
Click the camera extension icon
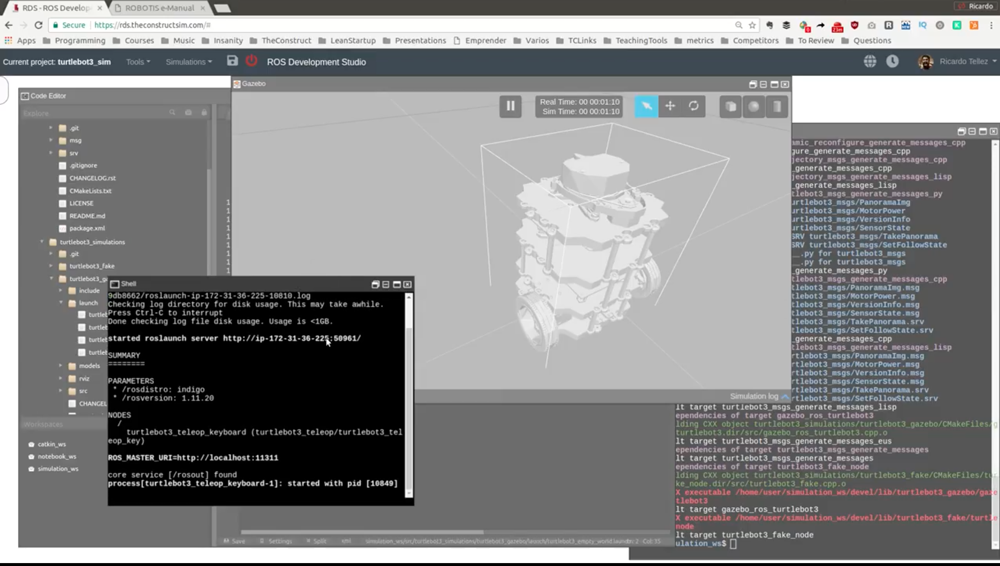point(871,26)
